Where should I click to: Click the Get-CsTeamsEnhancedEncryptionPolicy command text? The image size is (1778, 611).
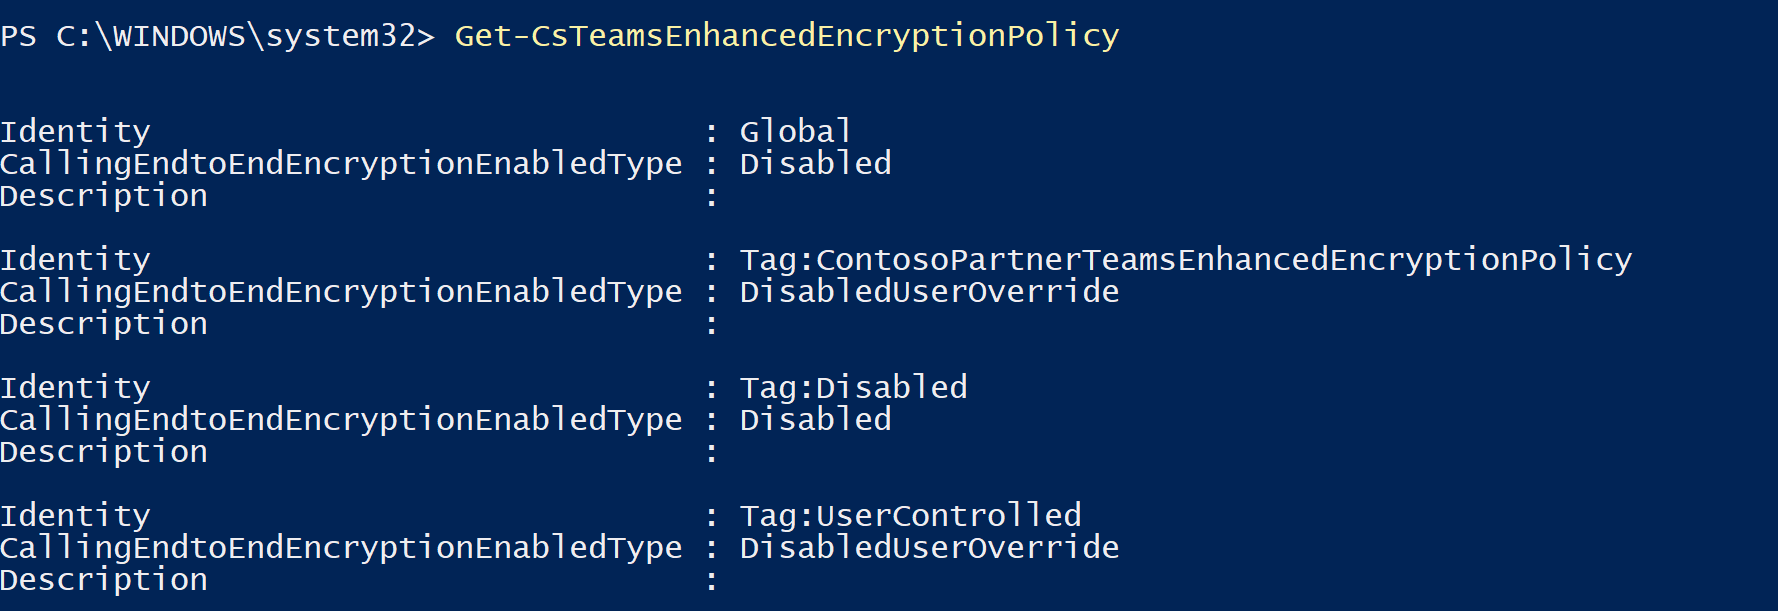click(786, 36)
